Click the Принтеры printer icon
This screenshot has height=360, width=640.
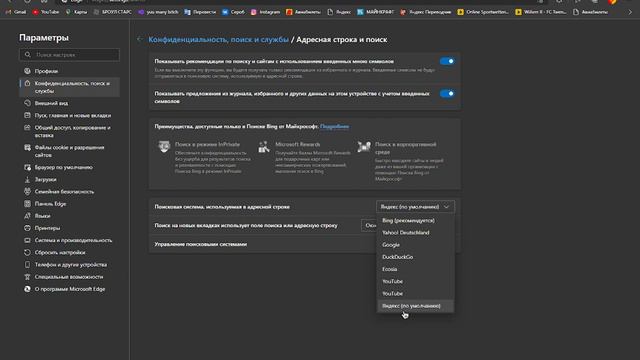point(27,228)
